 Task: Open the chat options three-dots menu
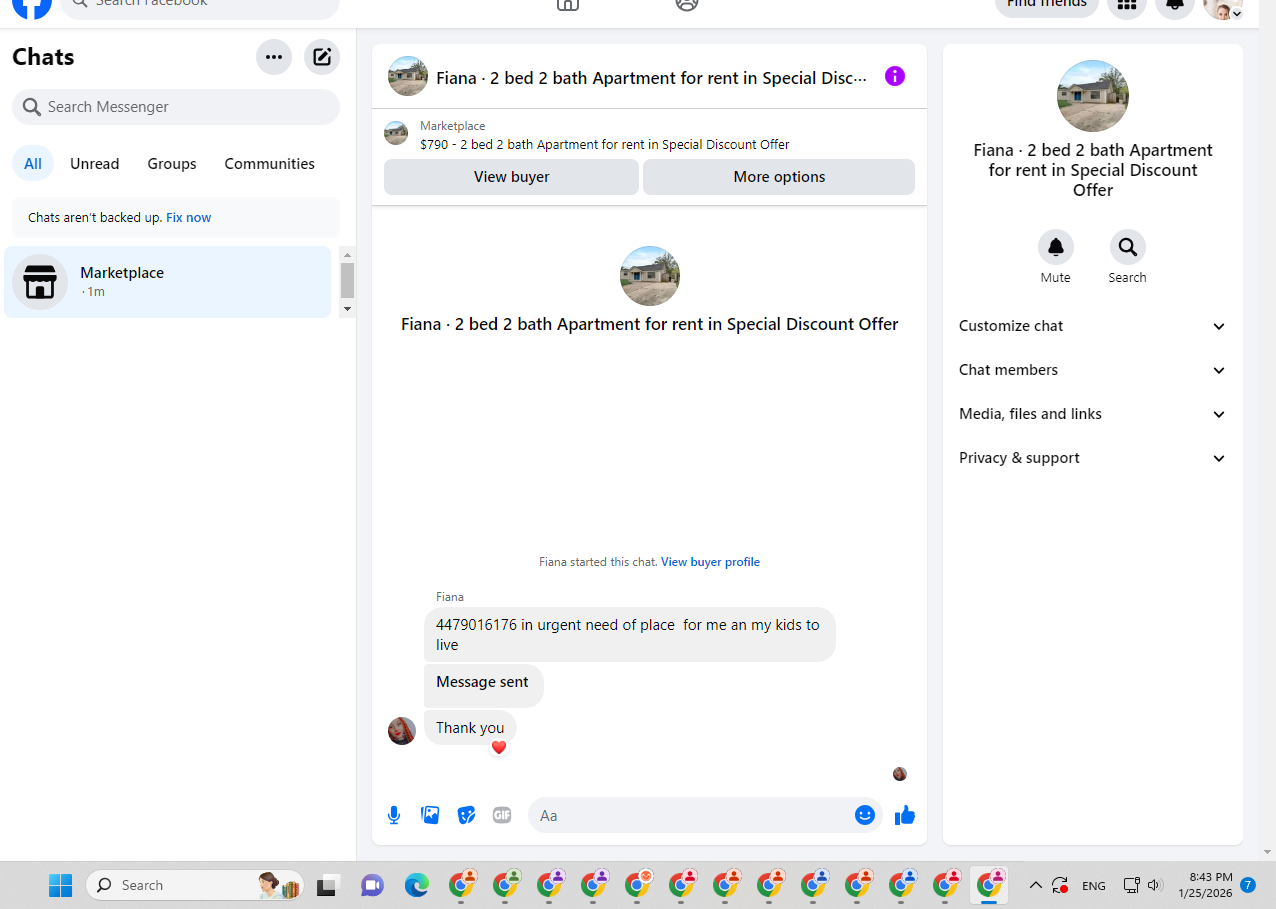[274, 57]
